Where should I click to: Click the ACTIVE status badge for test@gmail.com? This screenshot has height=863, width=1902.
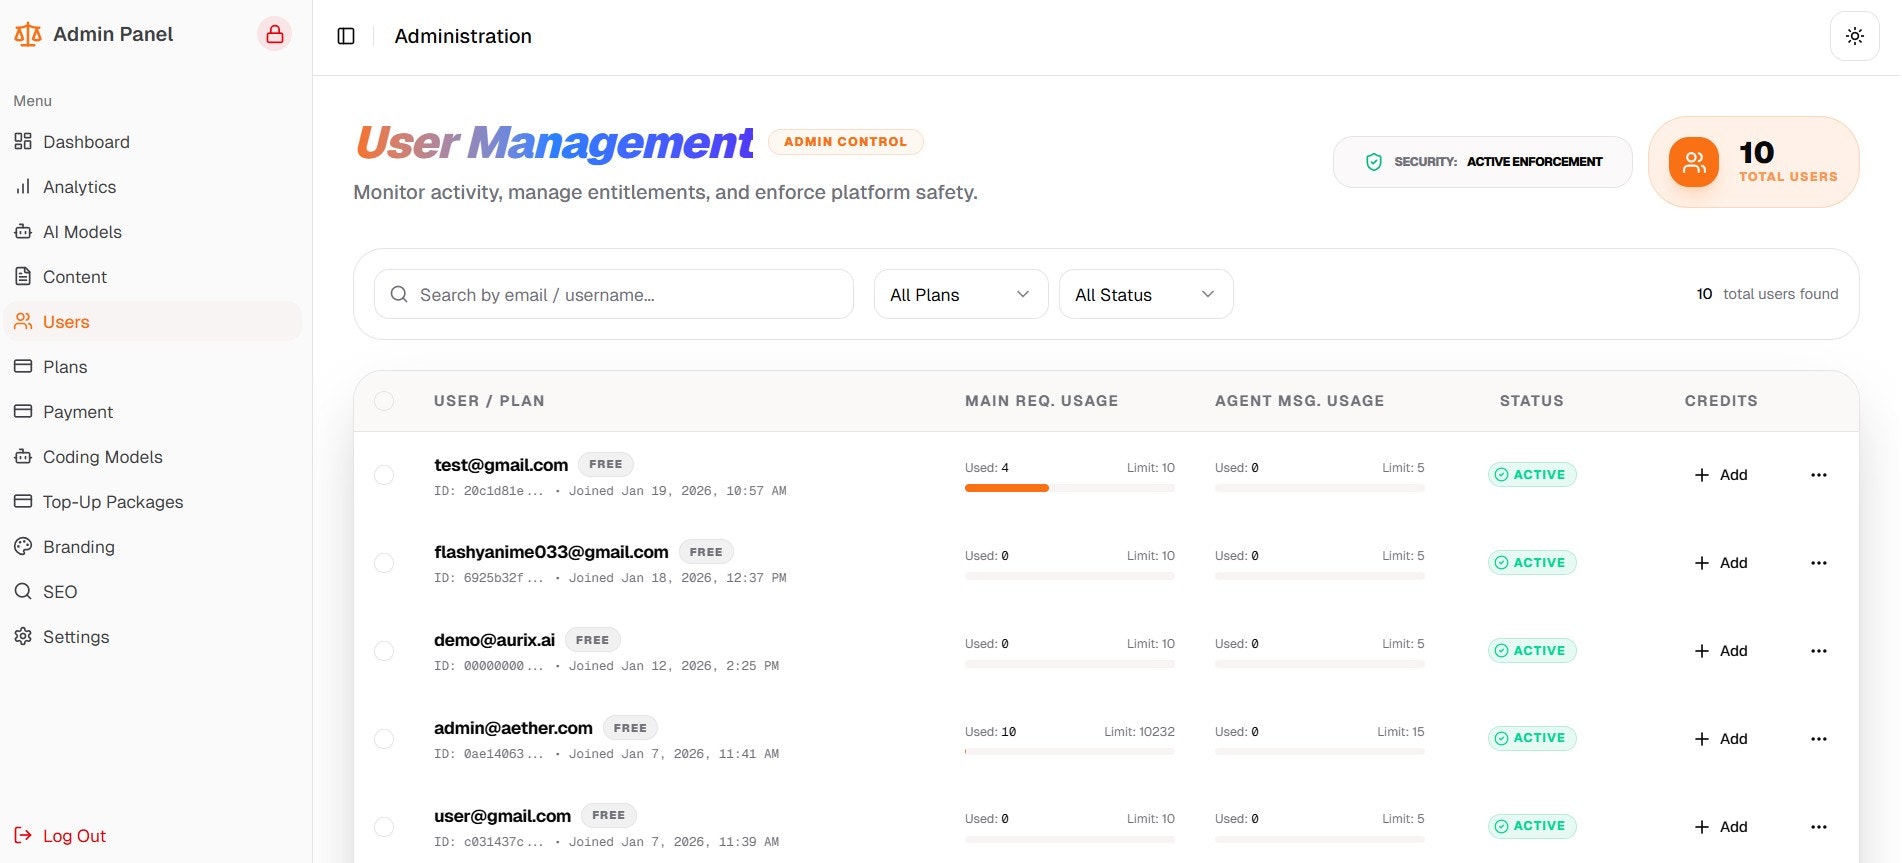pyautogui.click(x=1532, y=475)
